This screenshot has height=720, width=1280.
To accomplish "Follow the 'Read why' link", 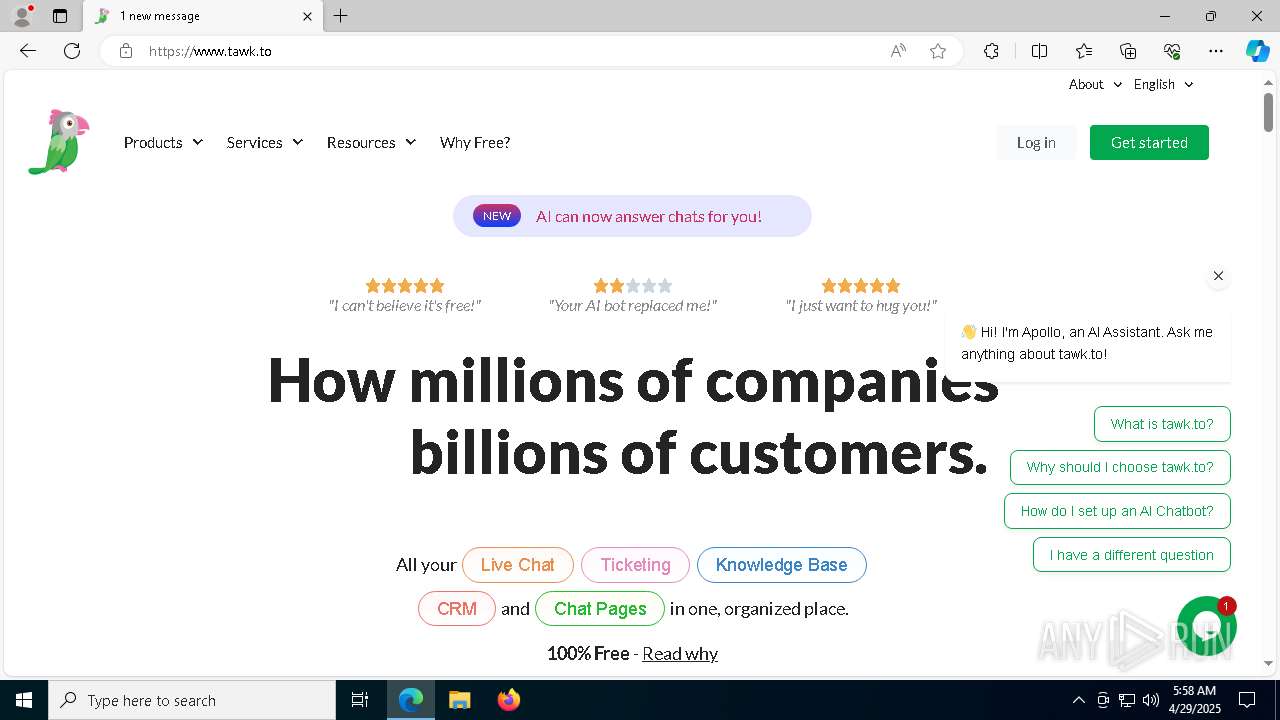I will point(680,654).
